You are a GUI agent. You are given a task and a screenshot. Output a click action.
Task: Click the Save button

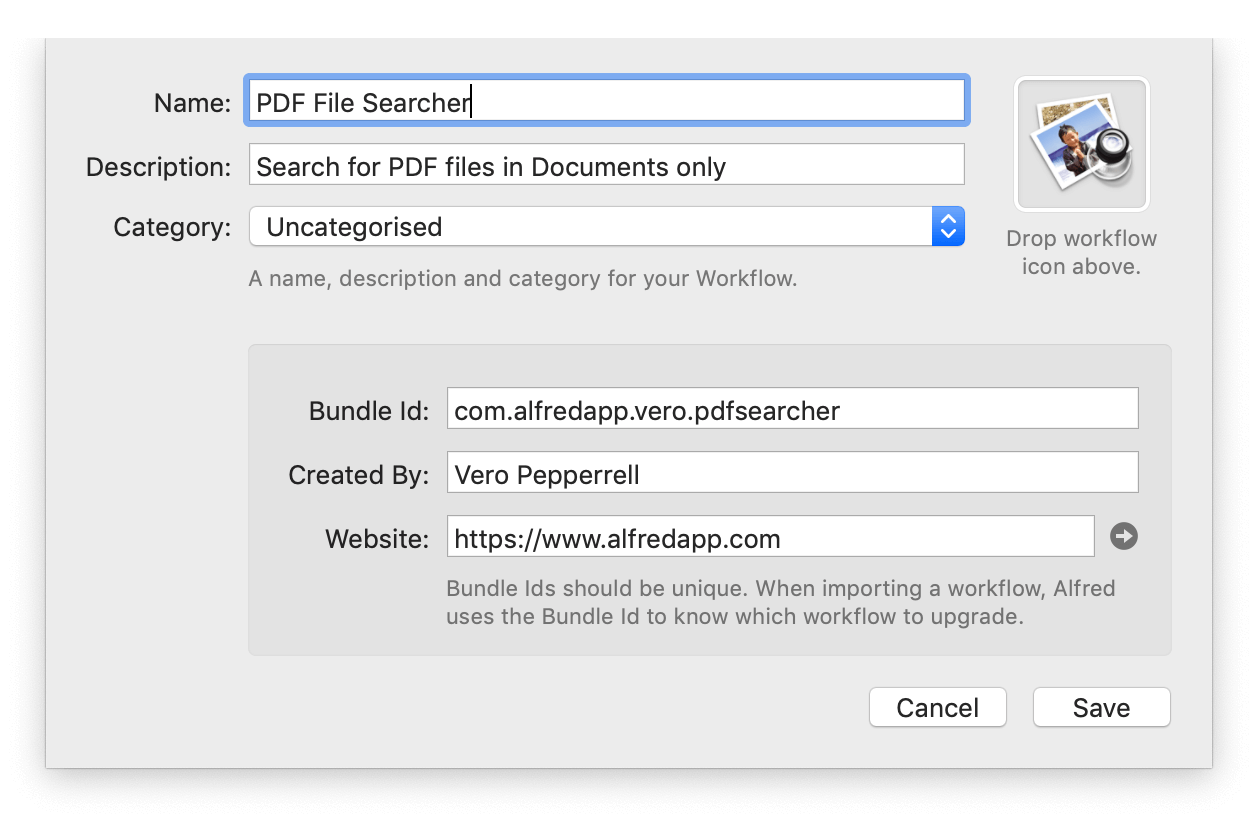coord(1101,707)
